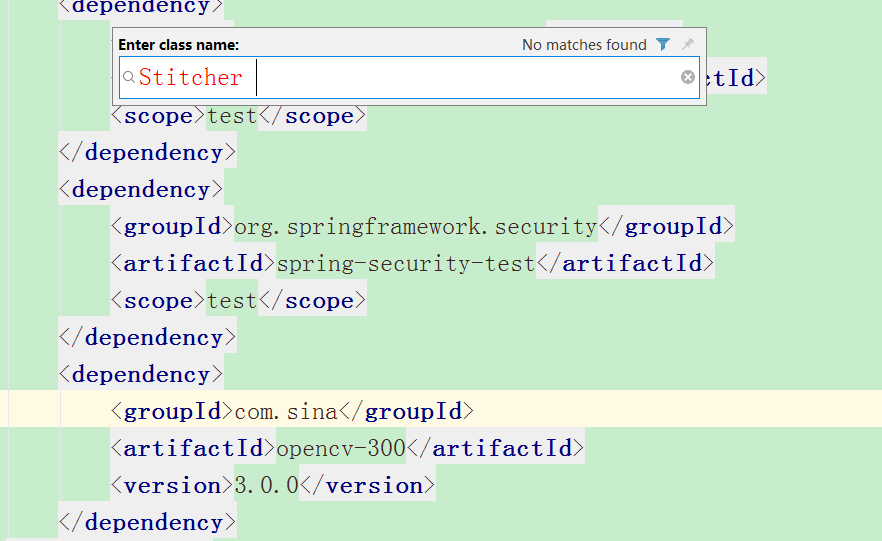
Task: Click opening artifactId tag before spring-security-test
Action: (x=193, y=264)
